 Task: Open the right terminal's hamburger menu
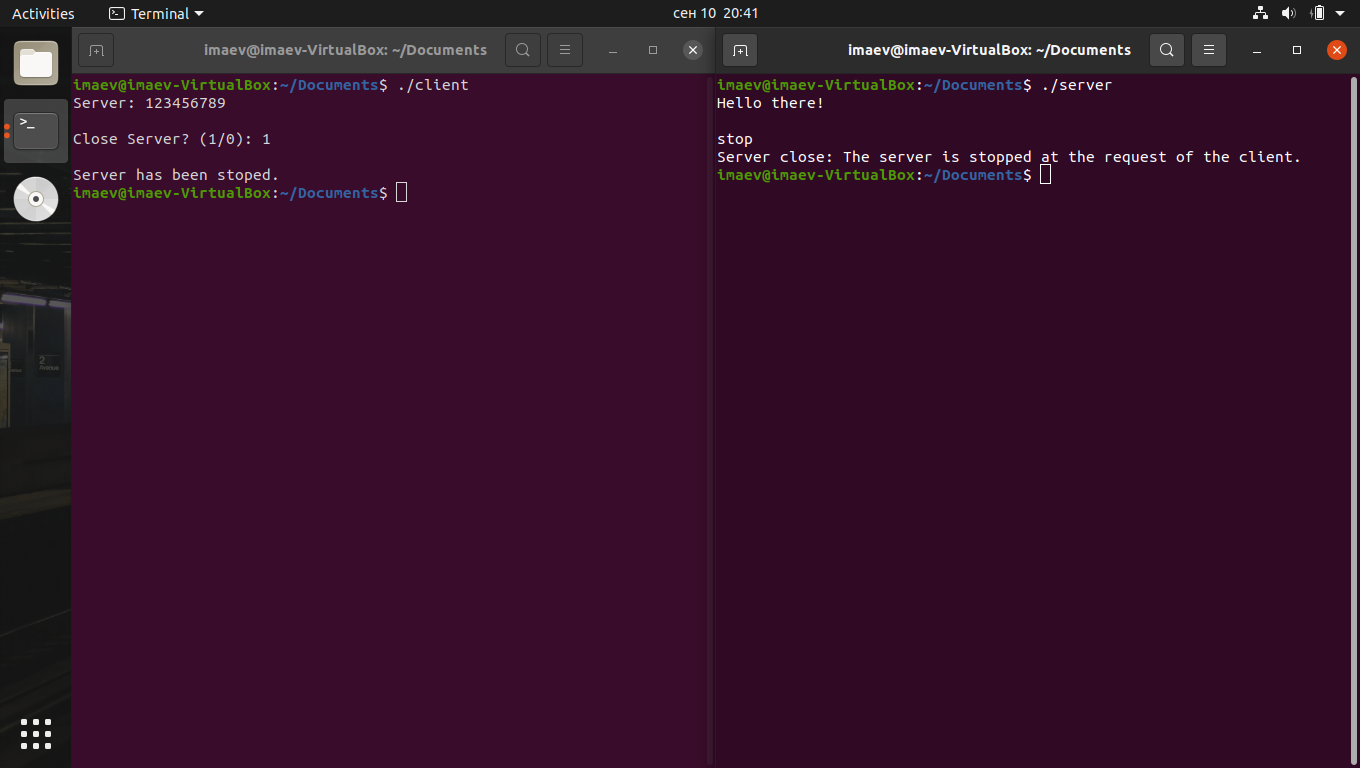1208,49
